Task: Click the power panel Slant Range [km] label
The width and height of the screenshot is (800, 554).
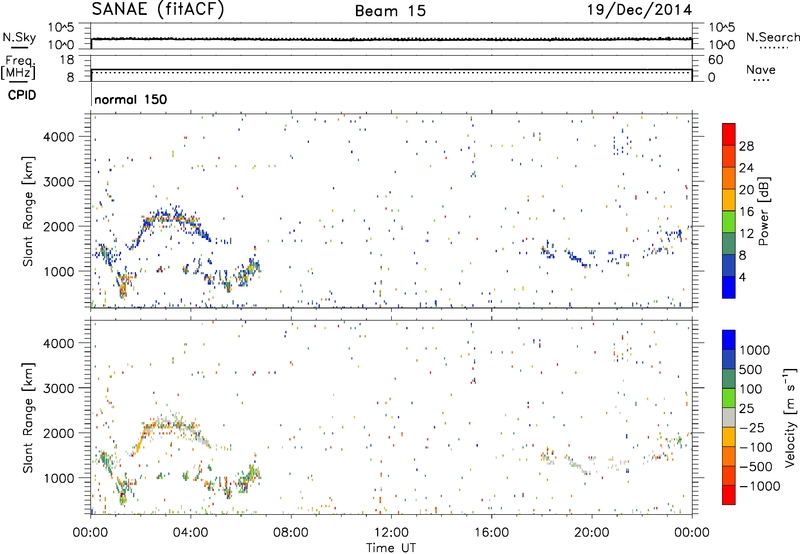Action: click(28, 212)
